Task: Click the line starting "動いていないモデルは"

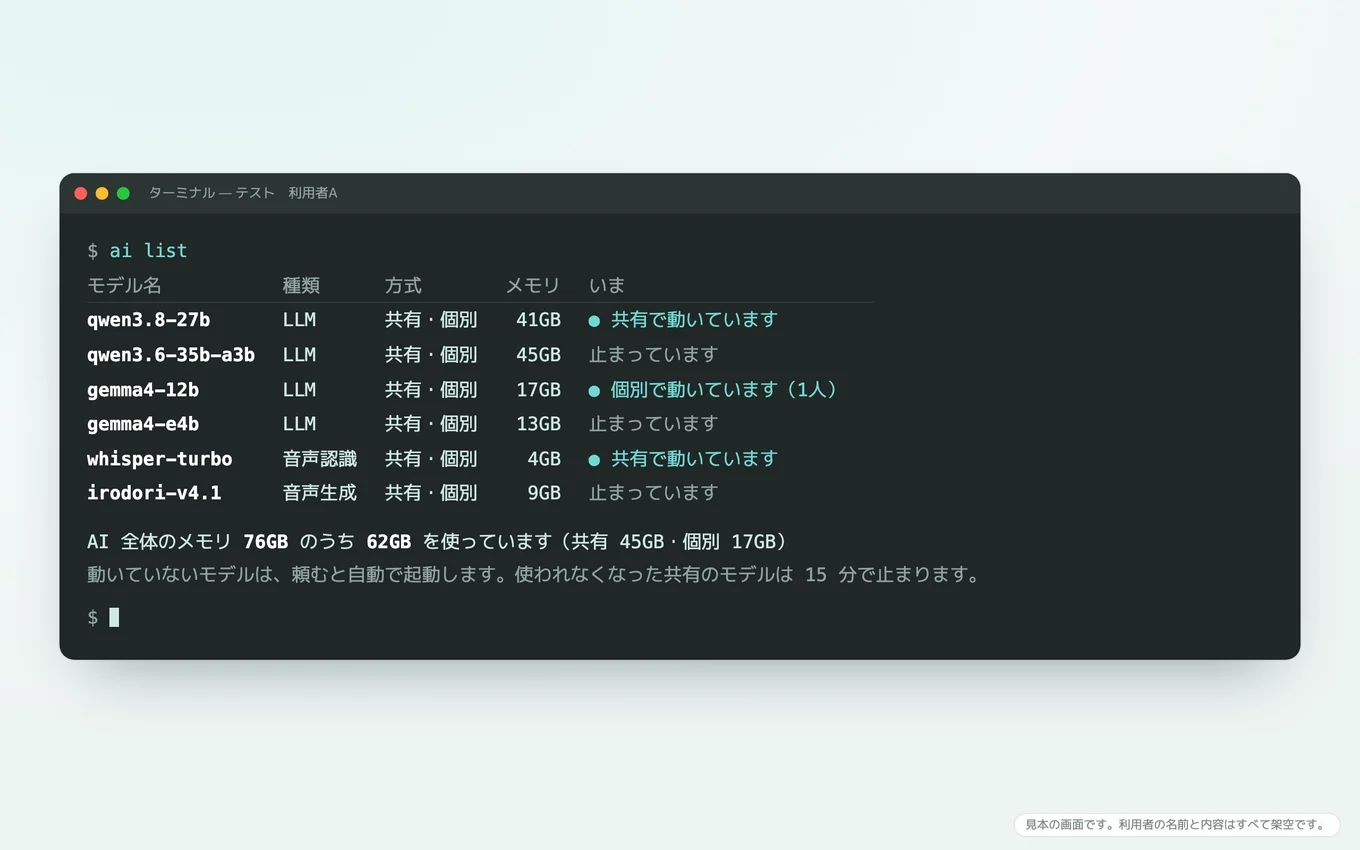Action: pos(535,576)
